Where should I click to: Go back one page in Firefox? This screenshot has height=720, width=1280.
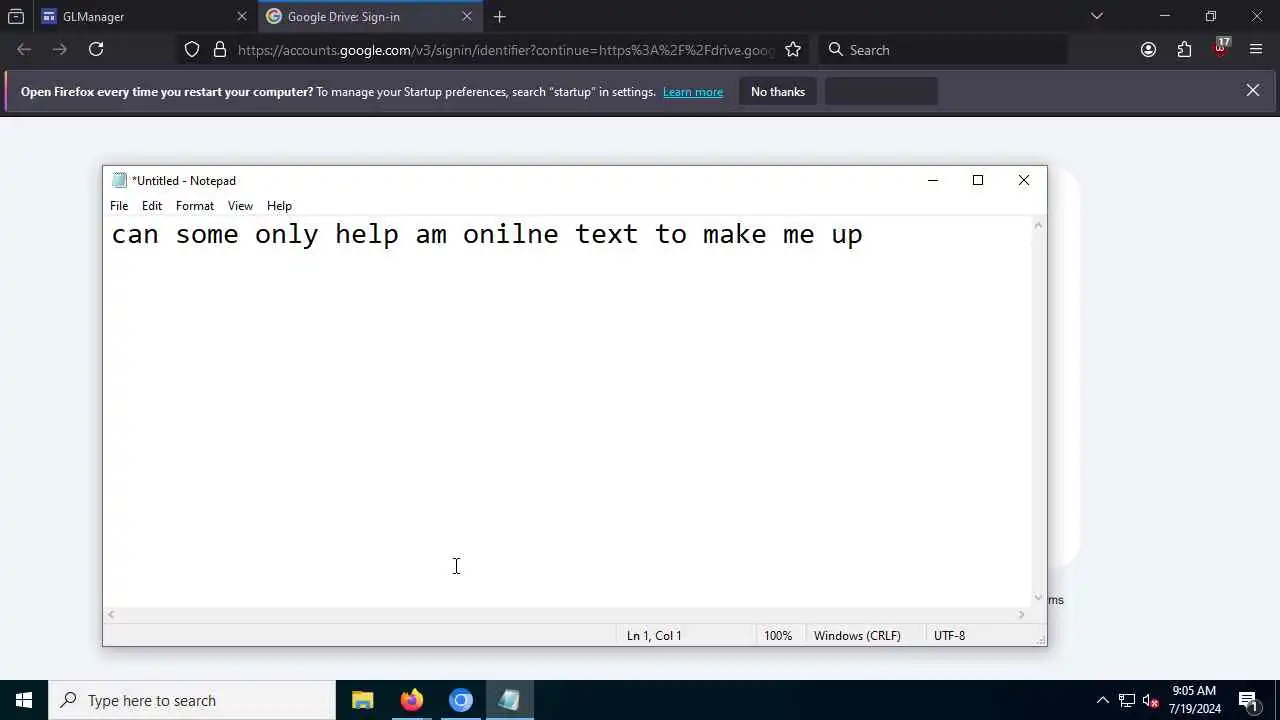(24, 49)
